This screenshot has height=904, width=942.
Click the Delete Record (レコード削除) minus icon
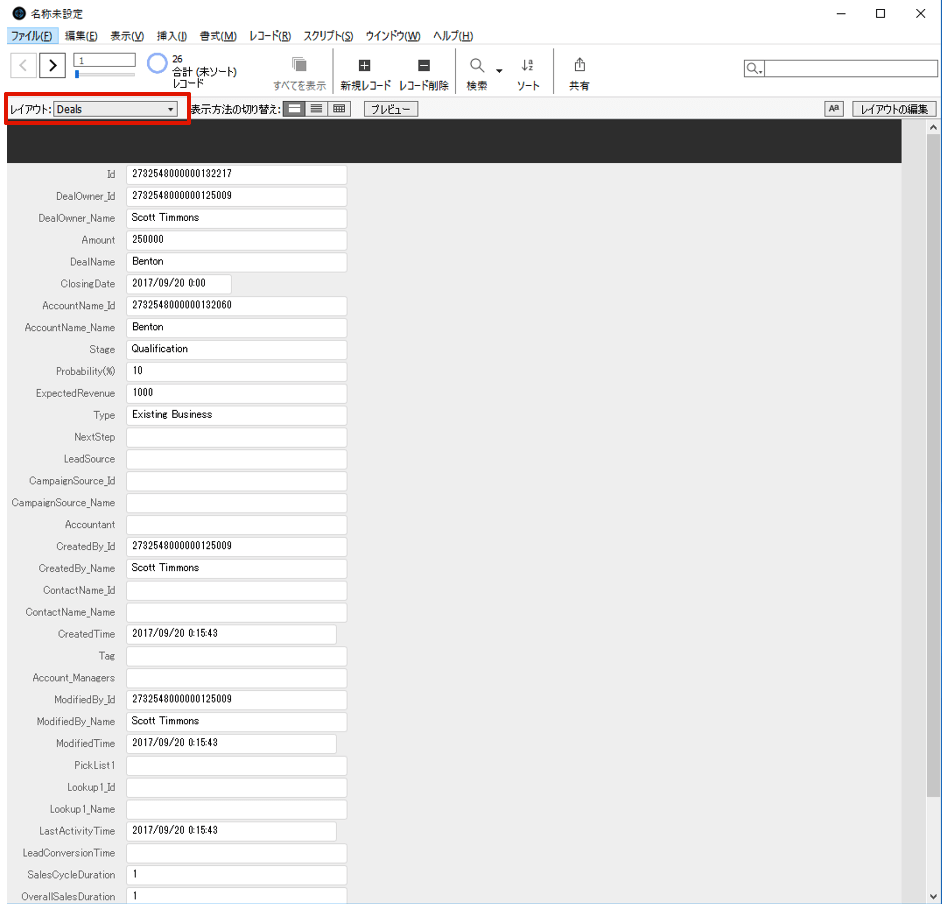[x=423, y=66]
